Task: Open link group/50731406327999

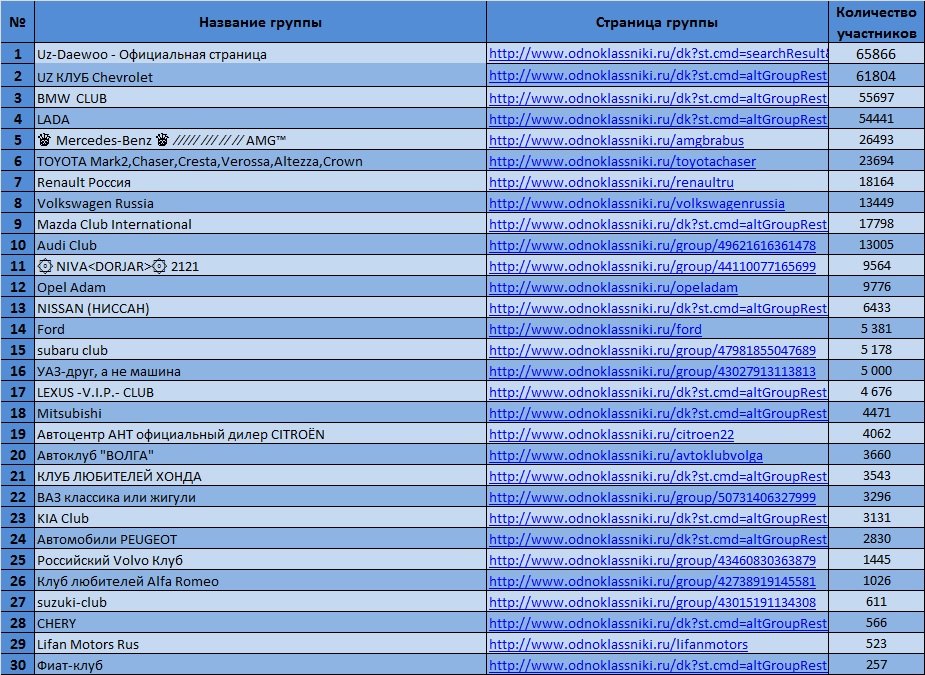Action: tap(652, 497)
